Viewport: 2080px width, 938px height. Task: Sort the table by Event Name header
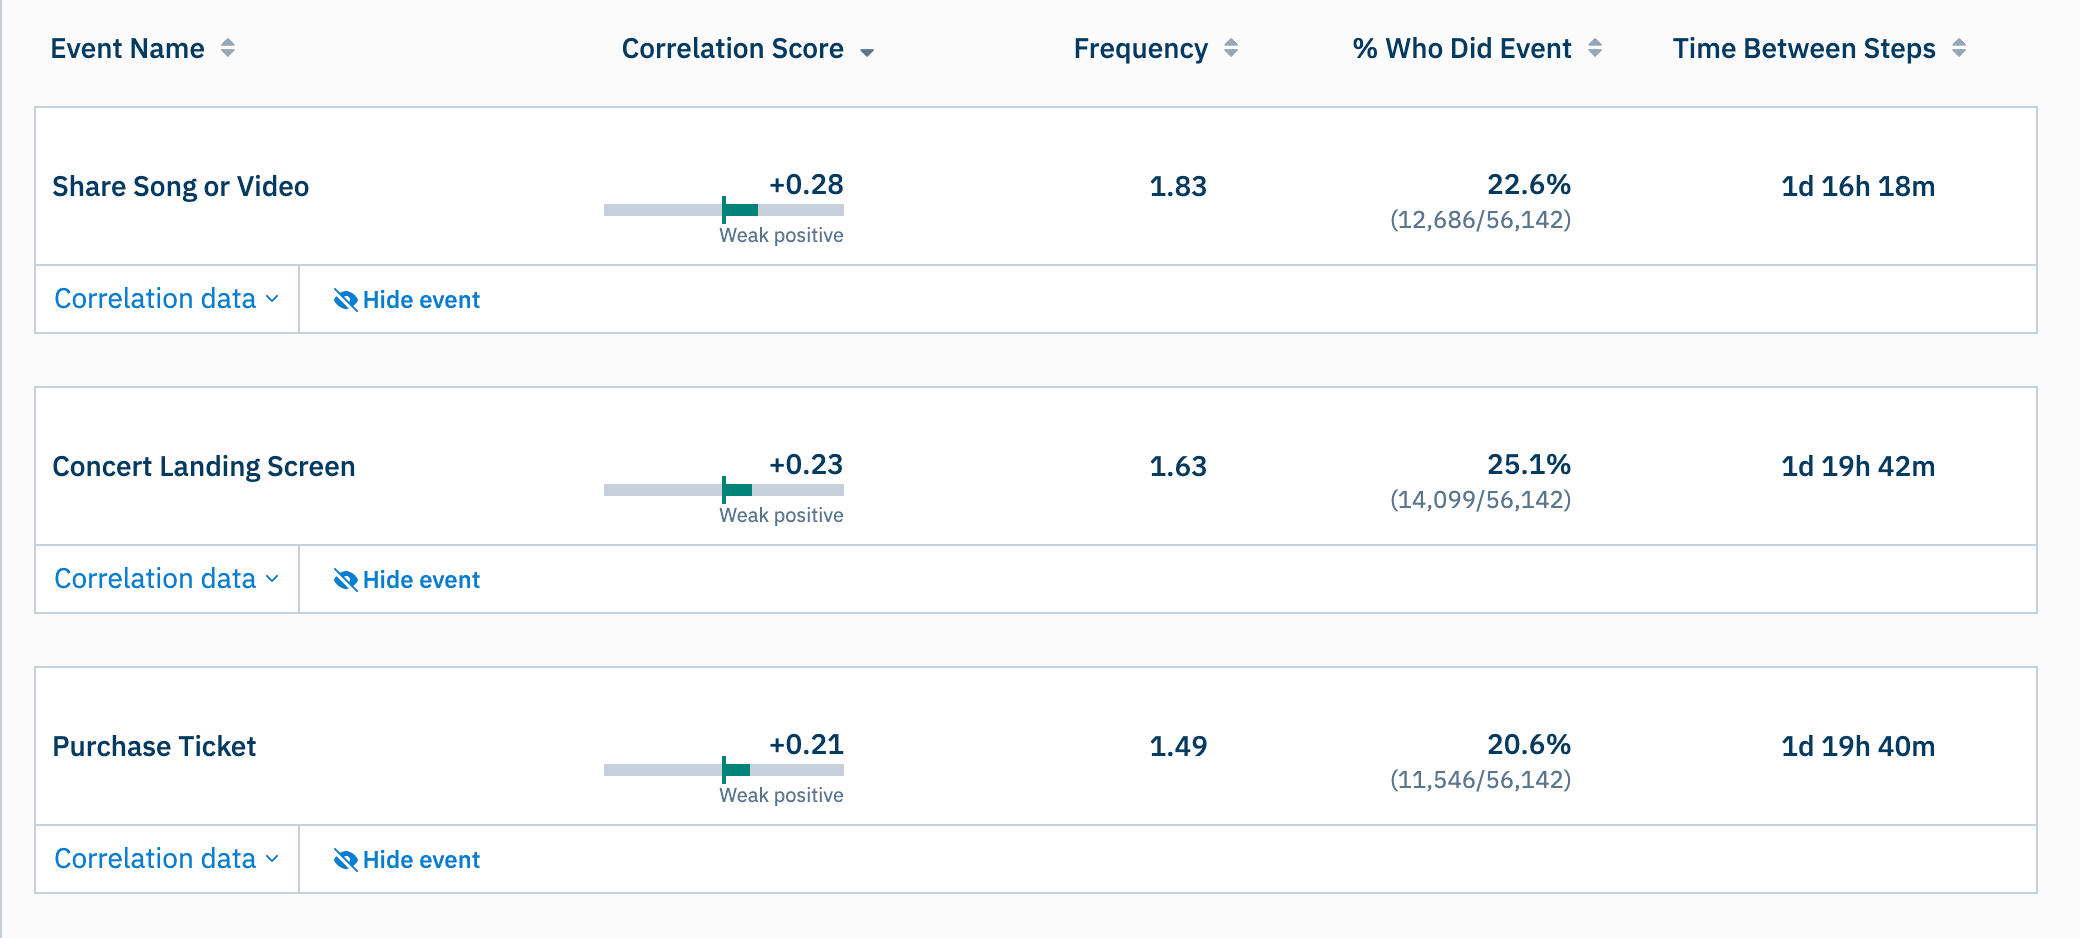128,47
